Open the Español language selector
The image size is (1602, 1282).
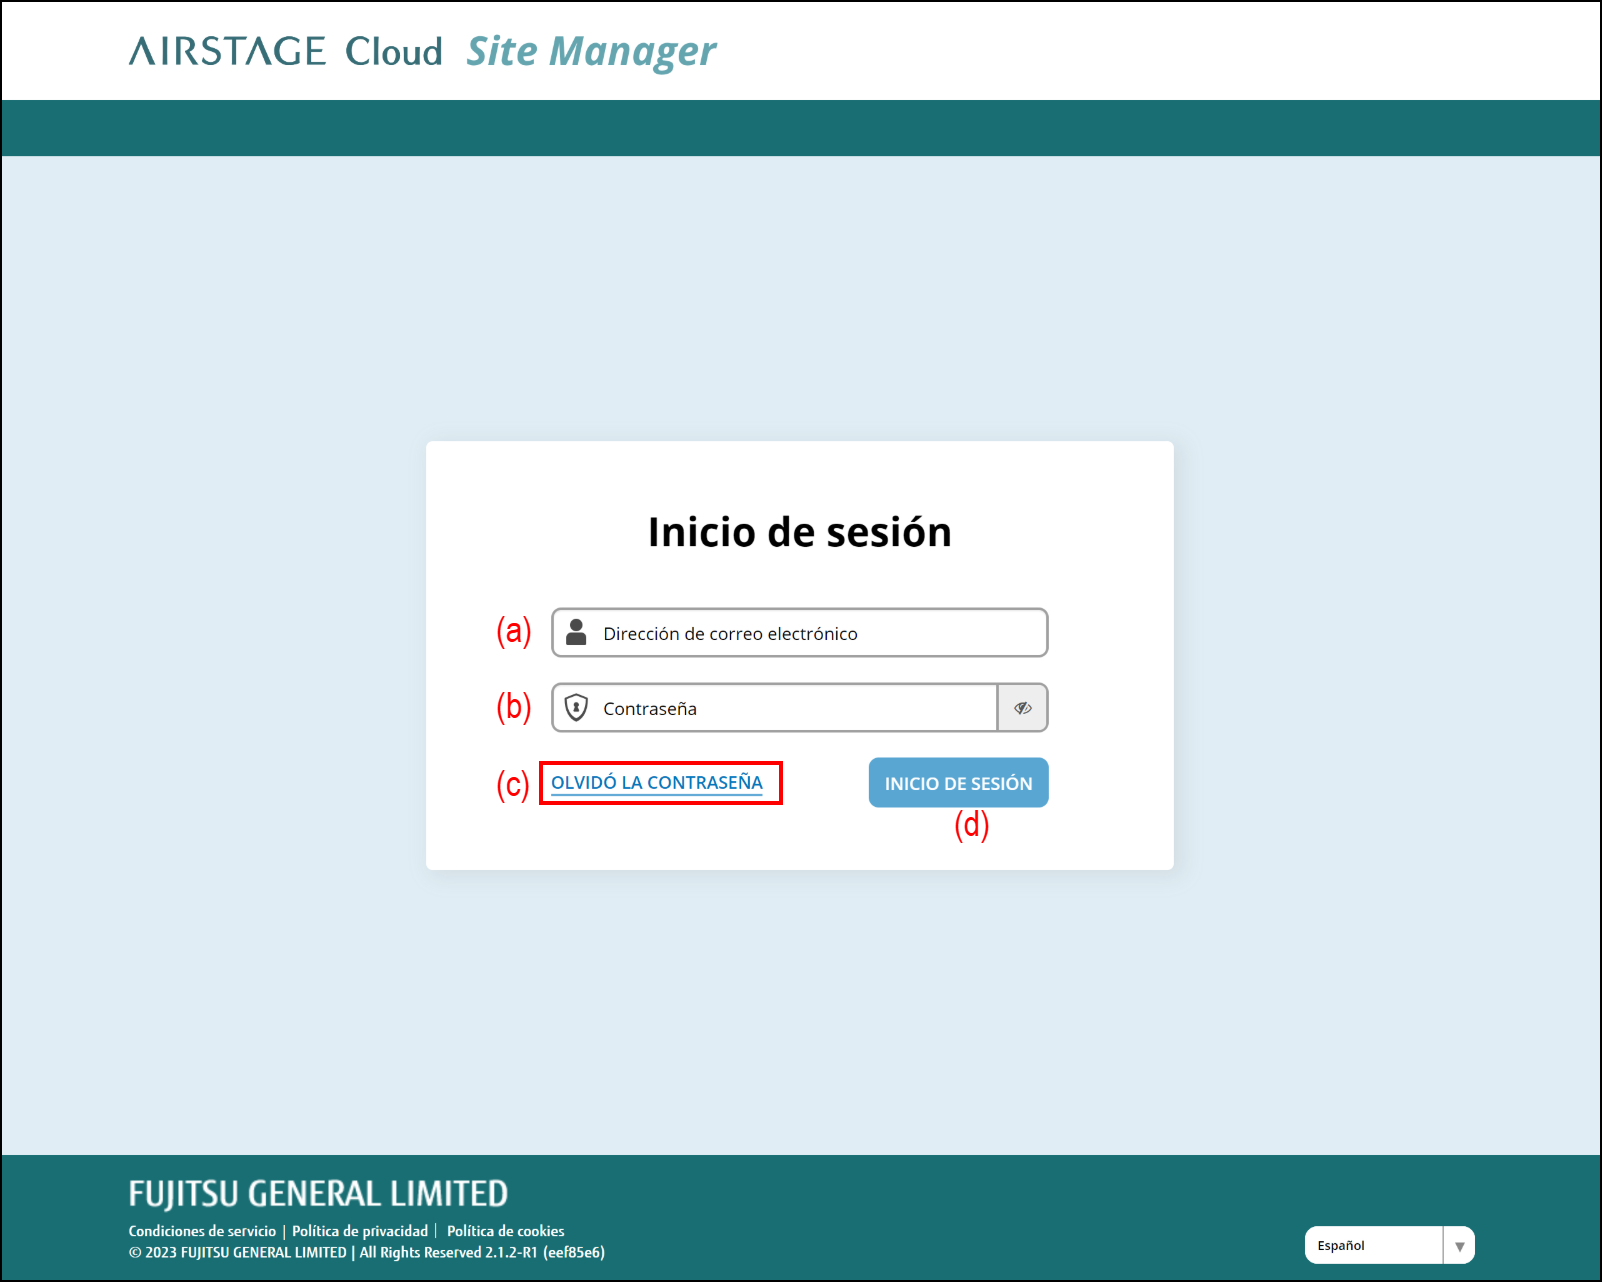[1373, 1245]
